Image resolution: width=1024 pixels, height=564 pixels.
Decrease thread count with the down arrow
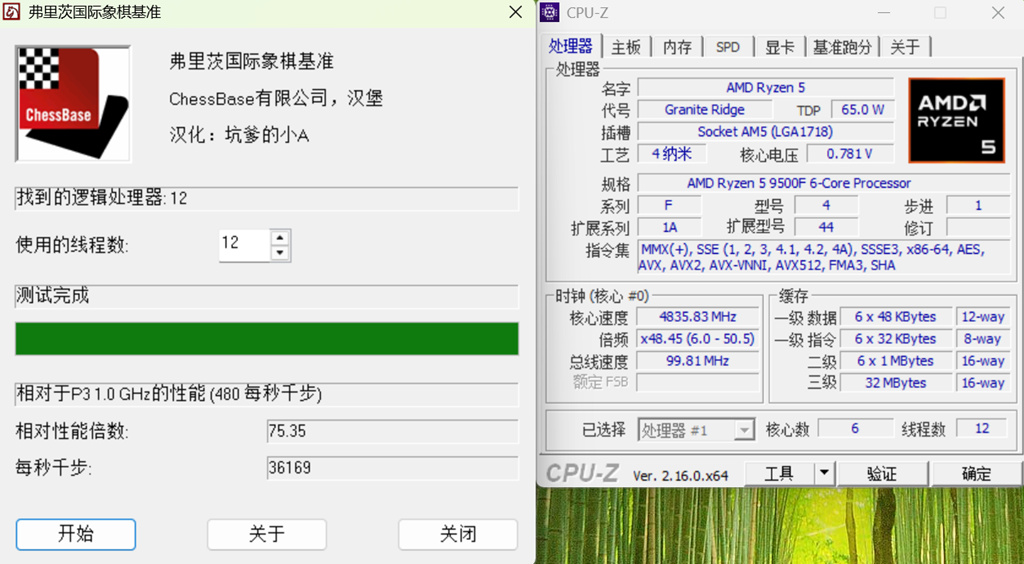coord(280,253)
